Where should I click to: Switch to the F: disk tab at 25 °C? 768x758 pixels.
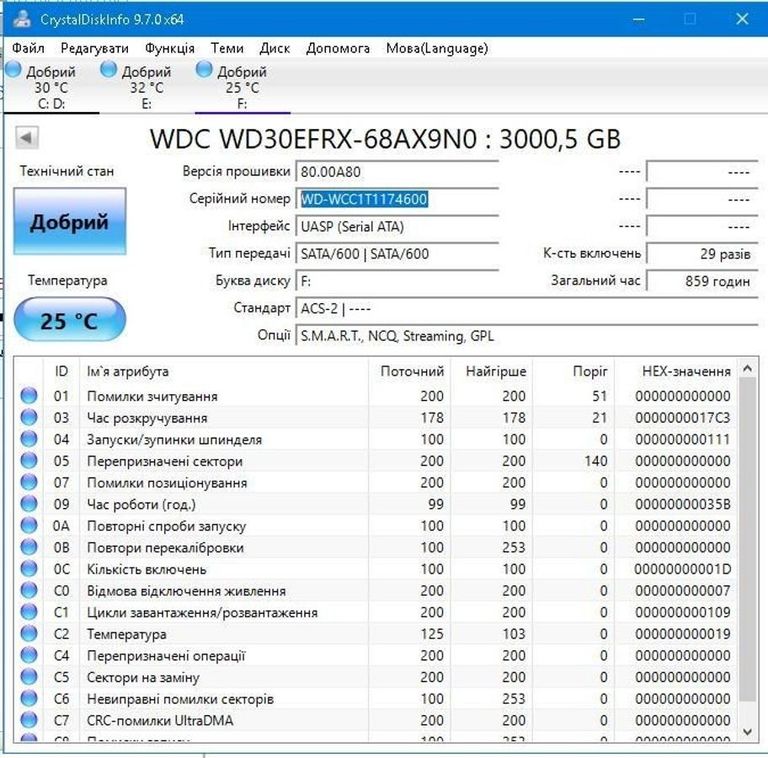coord(242,87)
